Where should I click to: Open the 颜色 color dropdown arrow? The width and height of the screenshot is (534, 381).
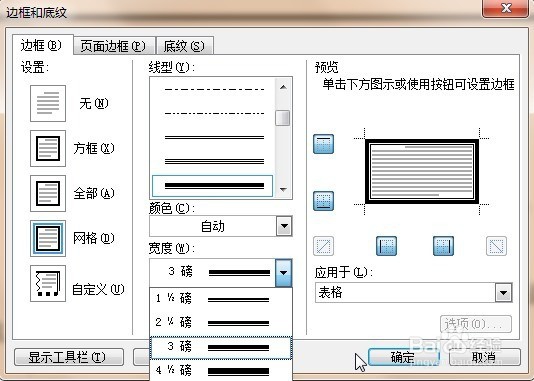coord(284,226)
